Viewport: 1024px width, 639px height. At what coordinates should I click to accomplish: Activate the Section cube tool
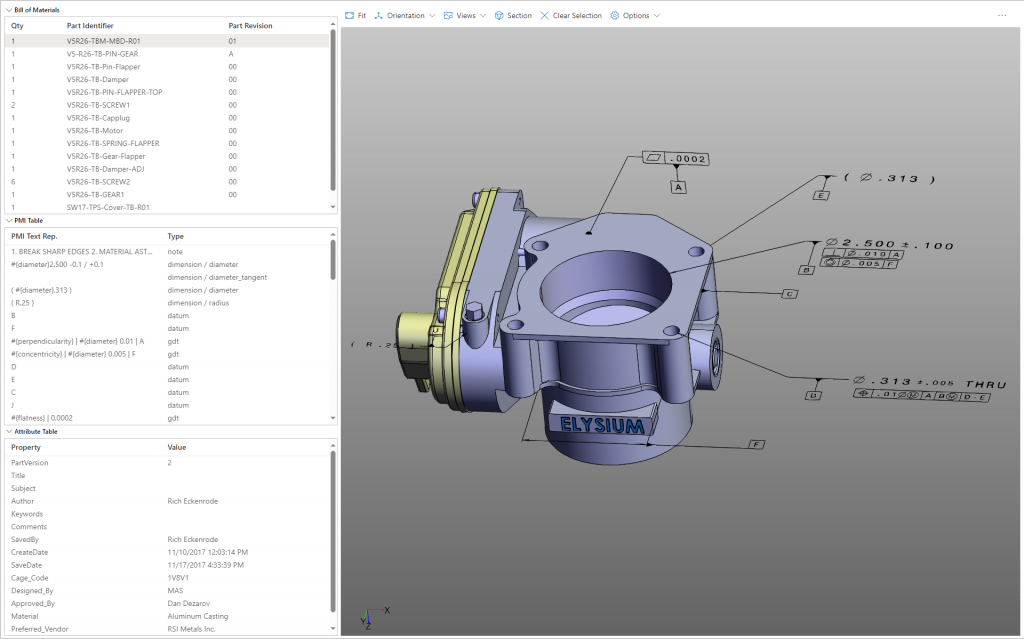click(499, 16)
